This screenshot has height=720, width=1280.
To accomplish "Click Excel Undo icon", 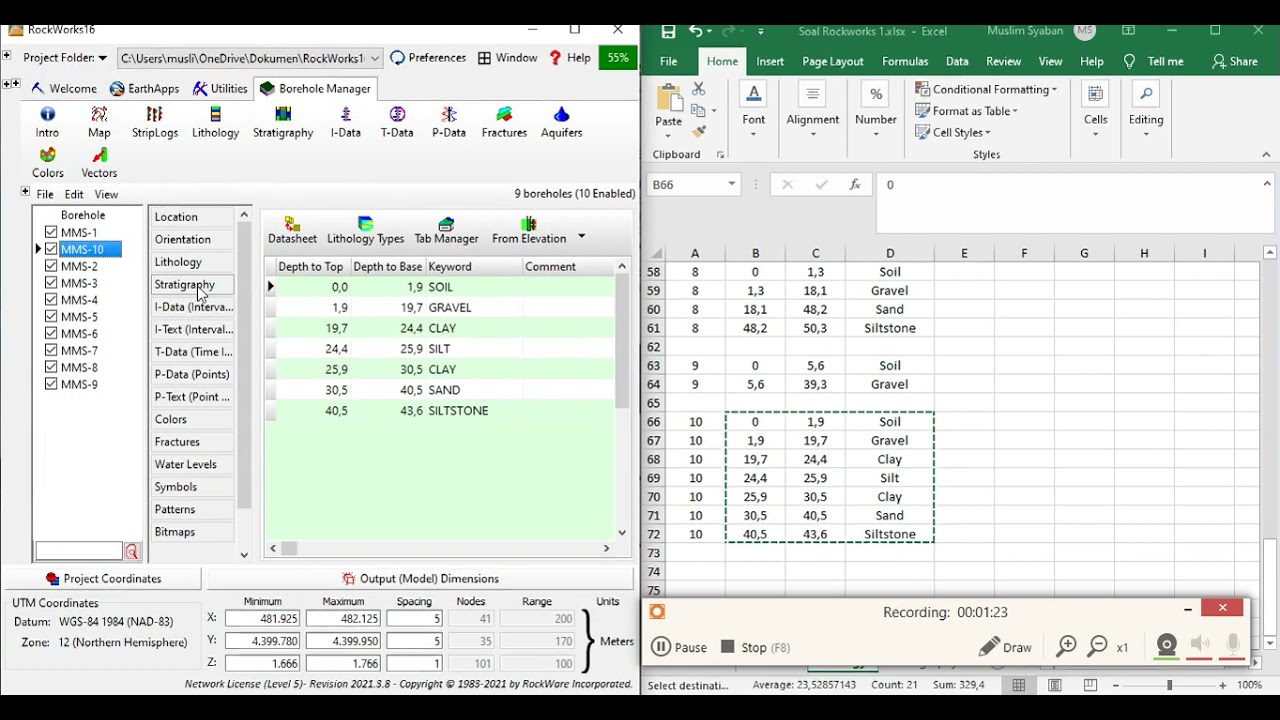I will (696, 31).
